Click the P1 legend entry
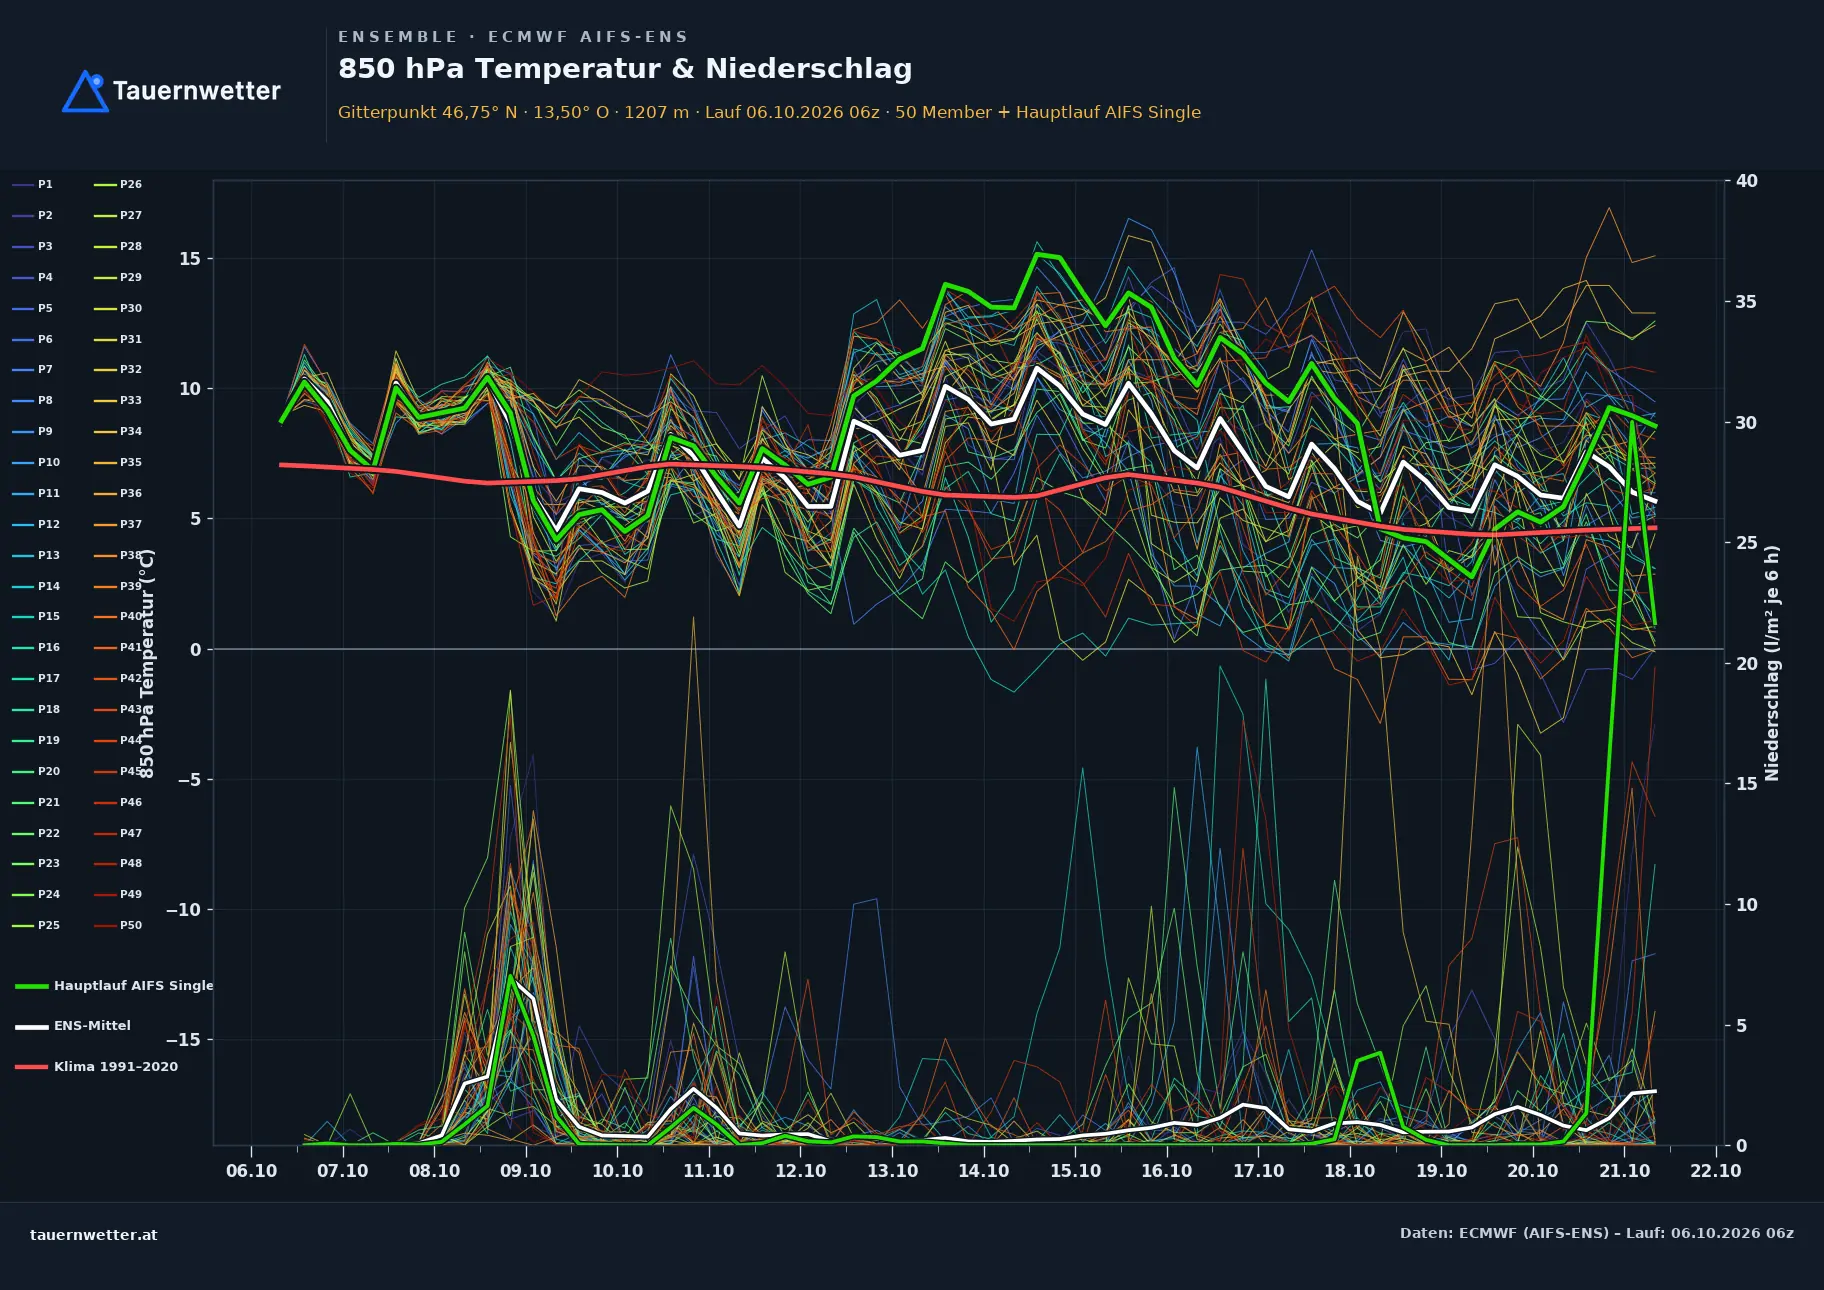 [x=32, y=185]
